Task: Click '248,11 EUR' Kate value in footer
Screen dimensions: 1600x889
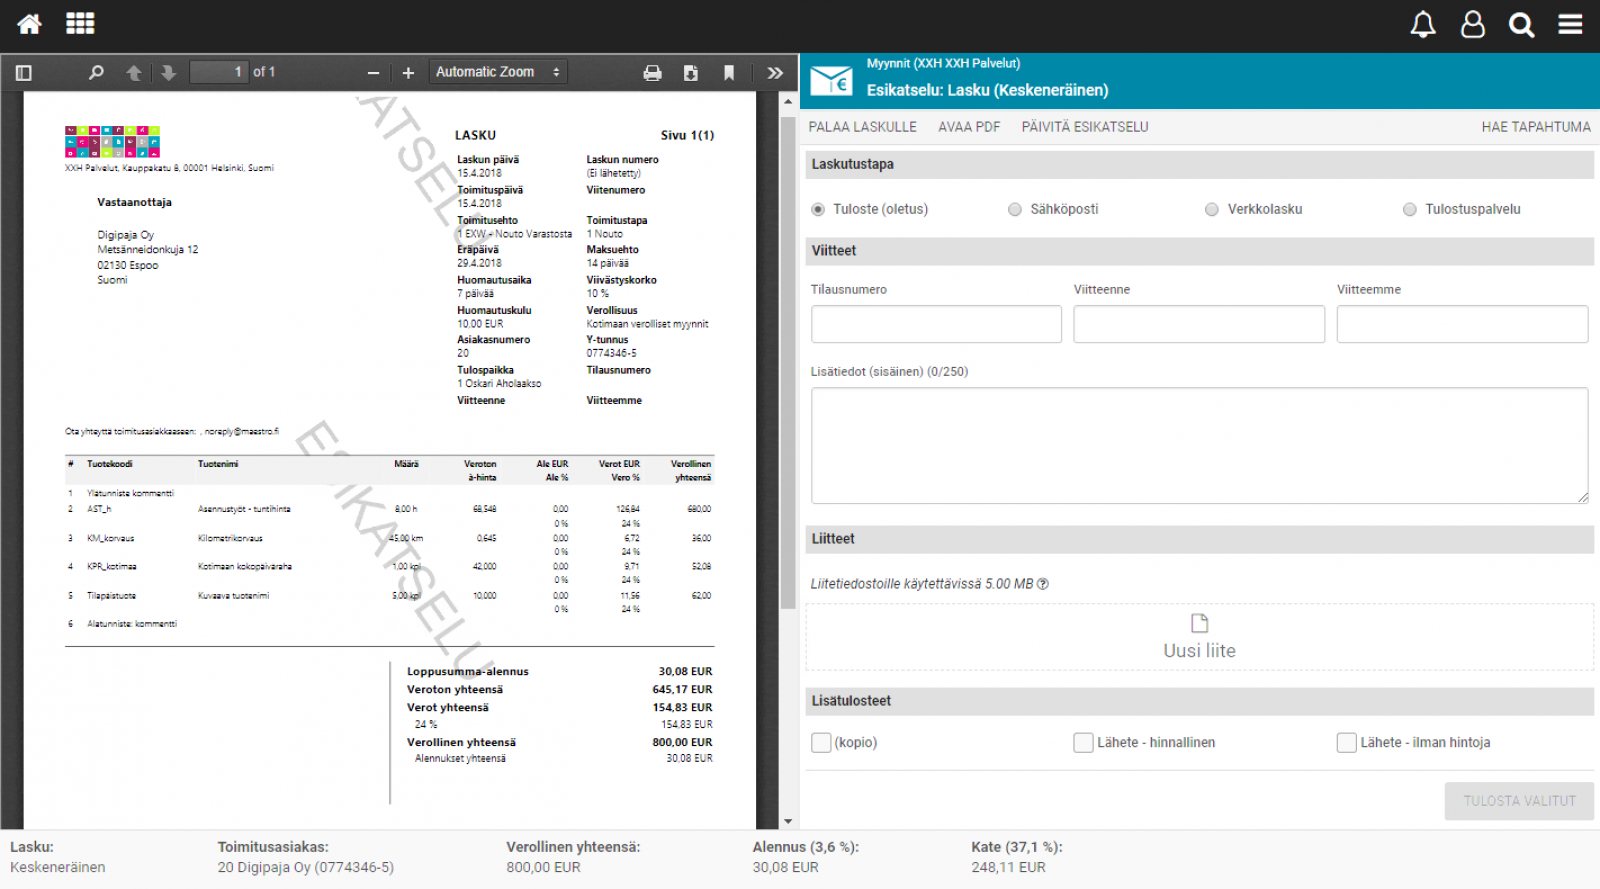Action: click(1008, 867)
